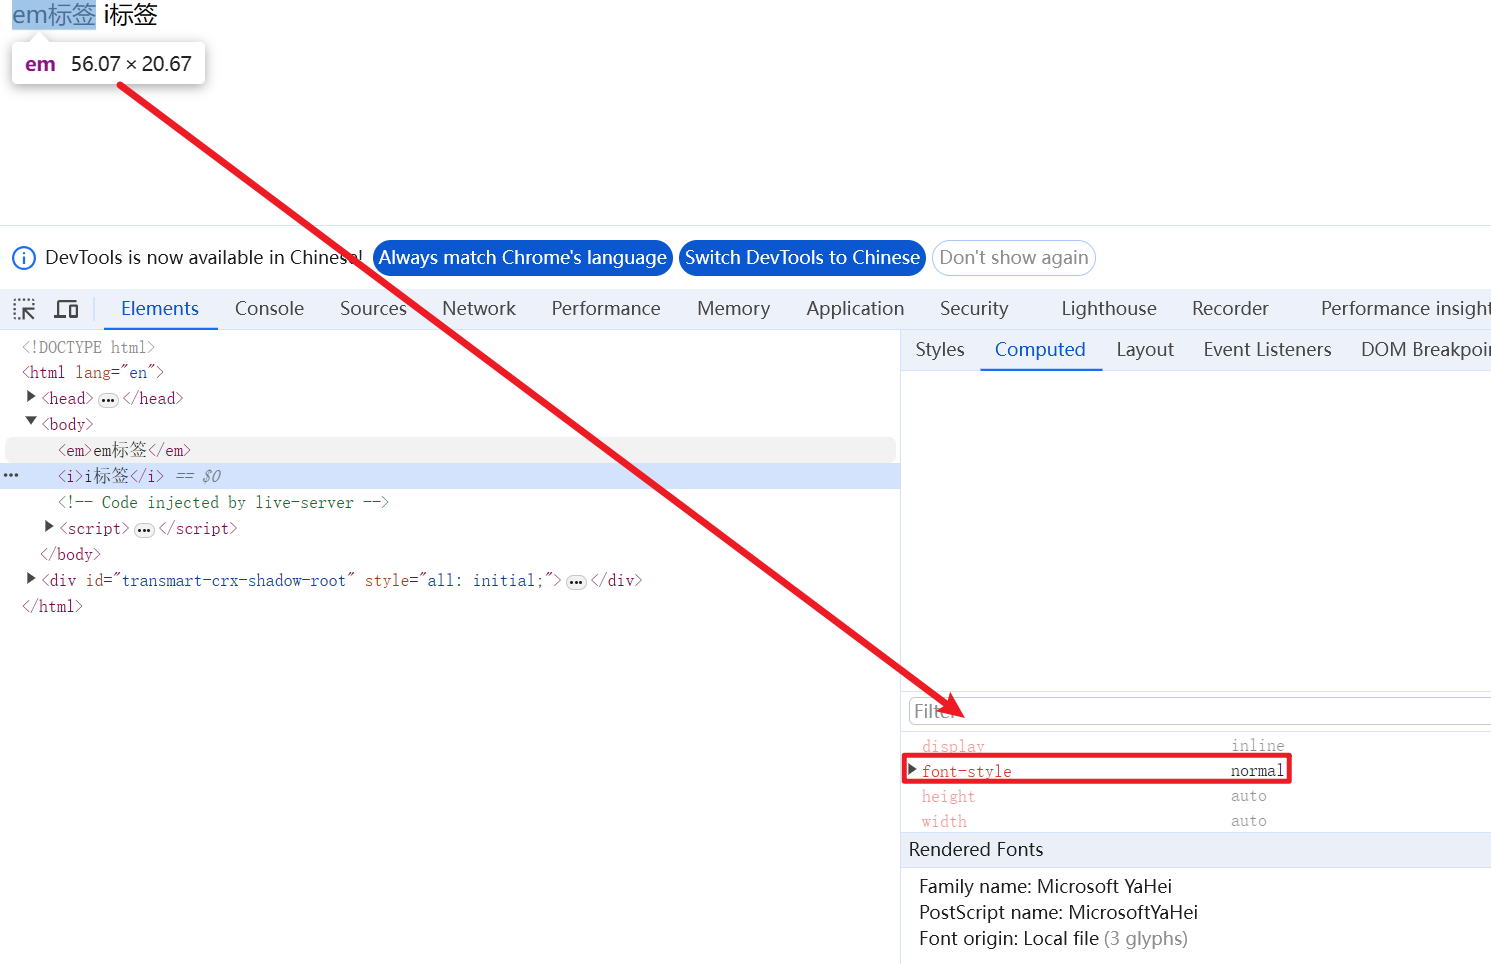The image size is (1491, 964).
Task: Click the height computed property
Action: (x=948, y=796)
